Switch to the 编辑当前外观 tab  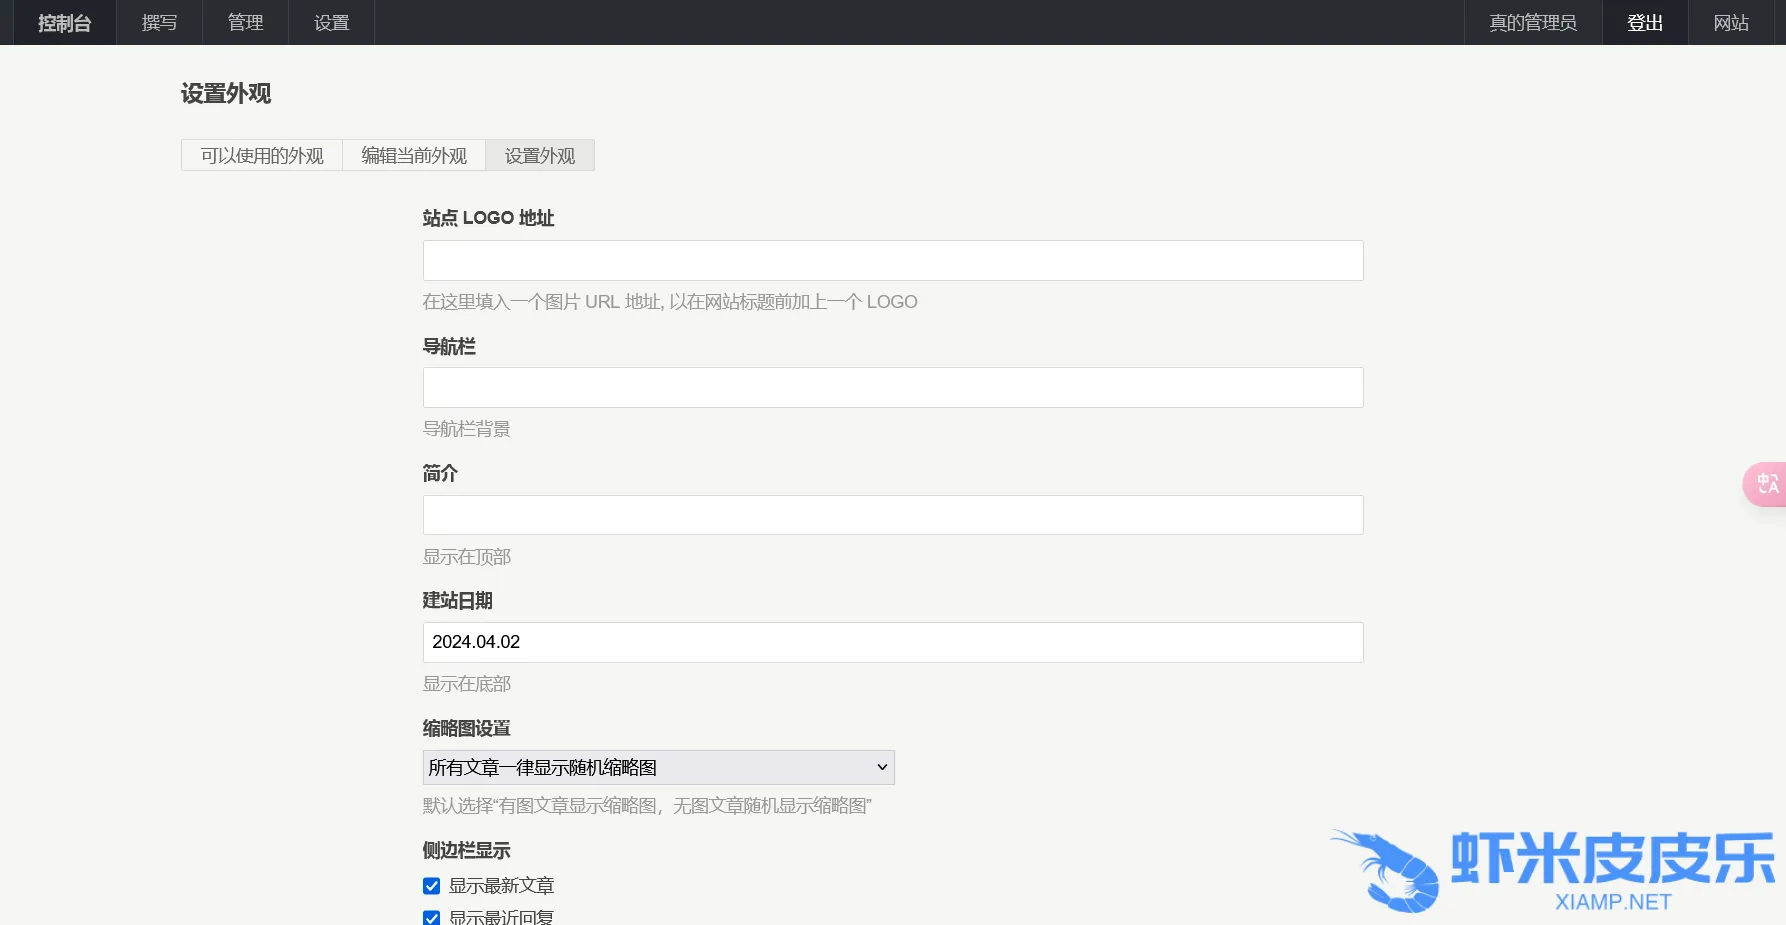click(x=414, y=156)
